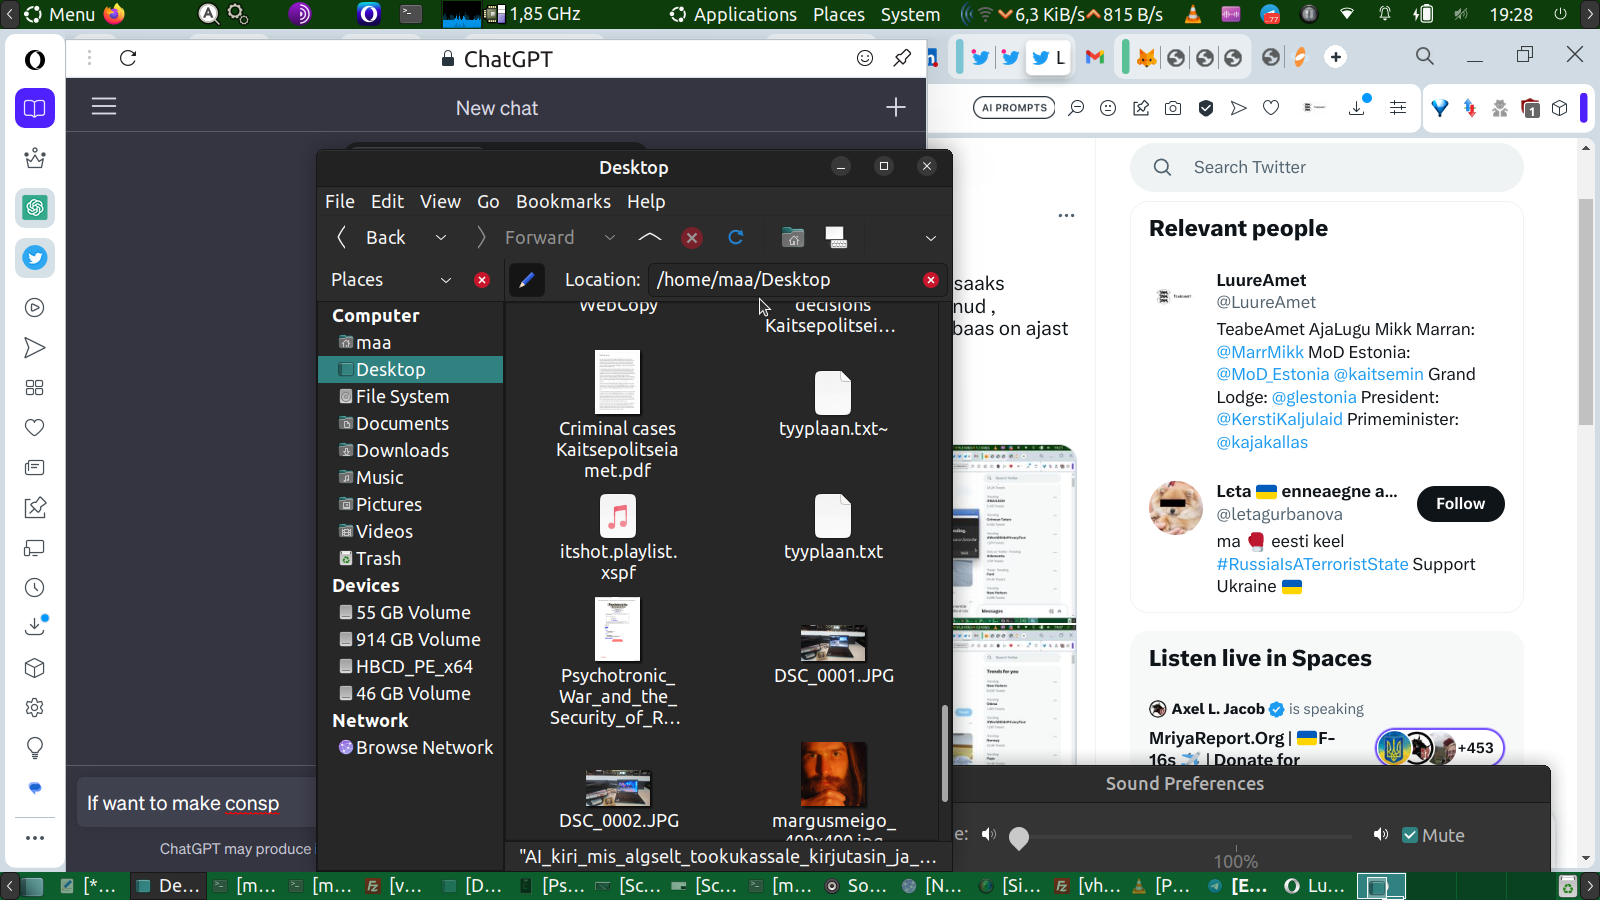Screen dimensions: 1600x900
Task: Open Opera easy setup sliders icon
Action: click(1398, 108)
